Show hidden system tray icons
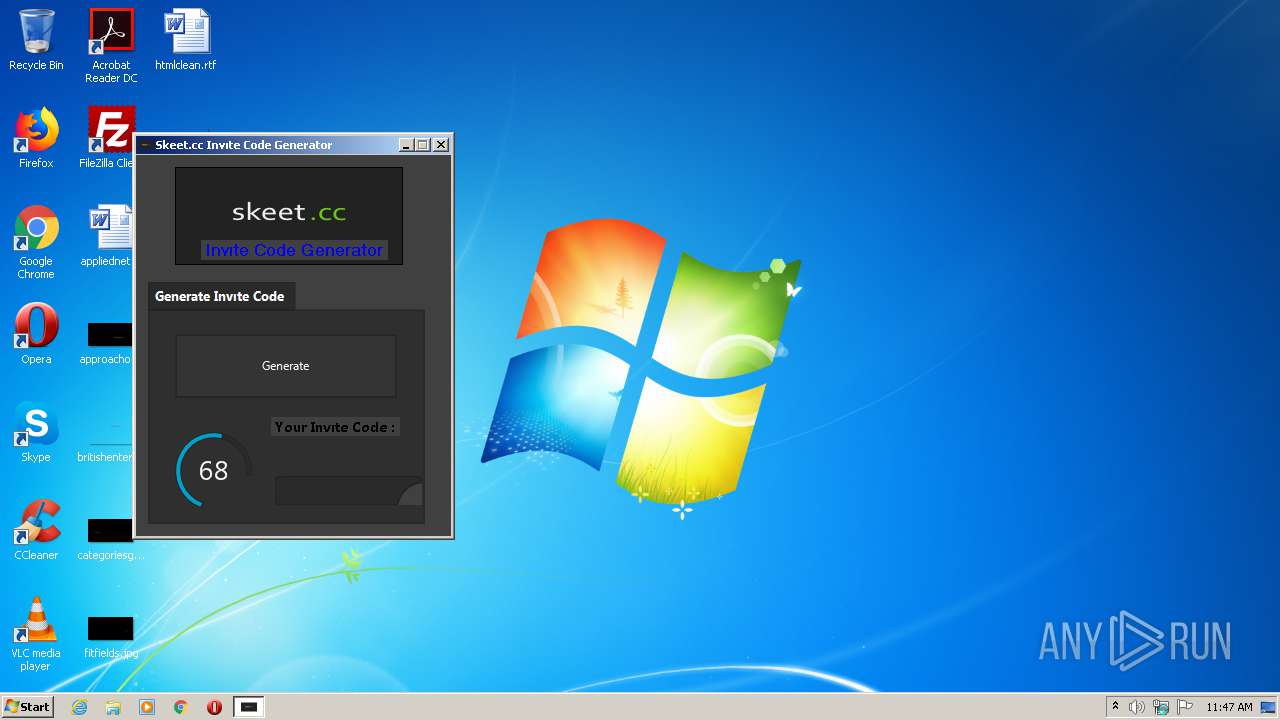This screenshot has height=720, width=1280. 1116,707
